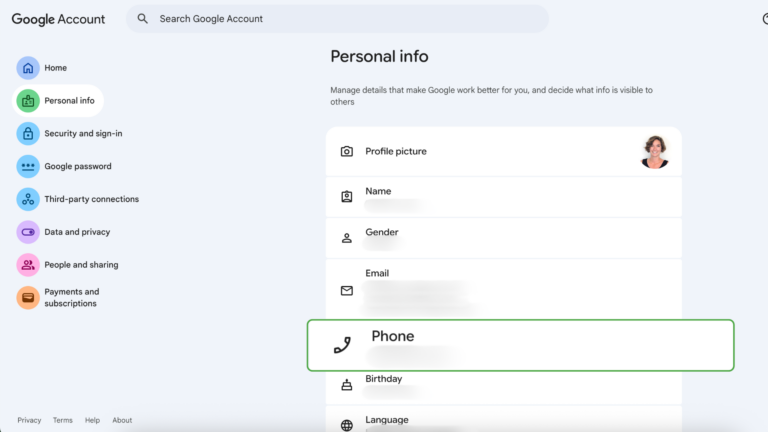Open the profile picture thumbnail
Image resolution: width=768 pixels, height=432 pixels.
pyautogui.click(x=655, y=152)
